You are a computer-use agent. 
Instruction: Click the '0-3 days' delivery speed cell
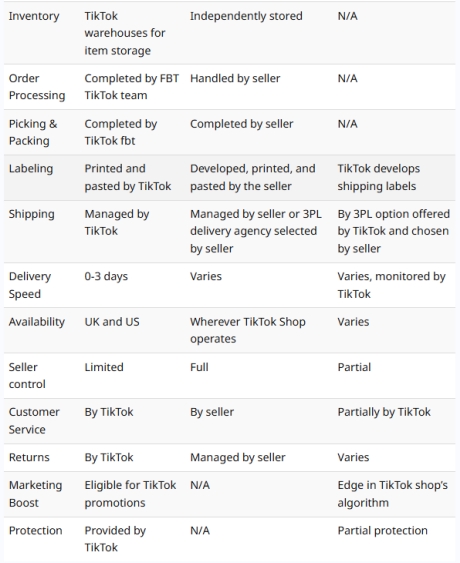pyautogui.click(x=106, y=276)
